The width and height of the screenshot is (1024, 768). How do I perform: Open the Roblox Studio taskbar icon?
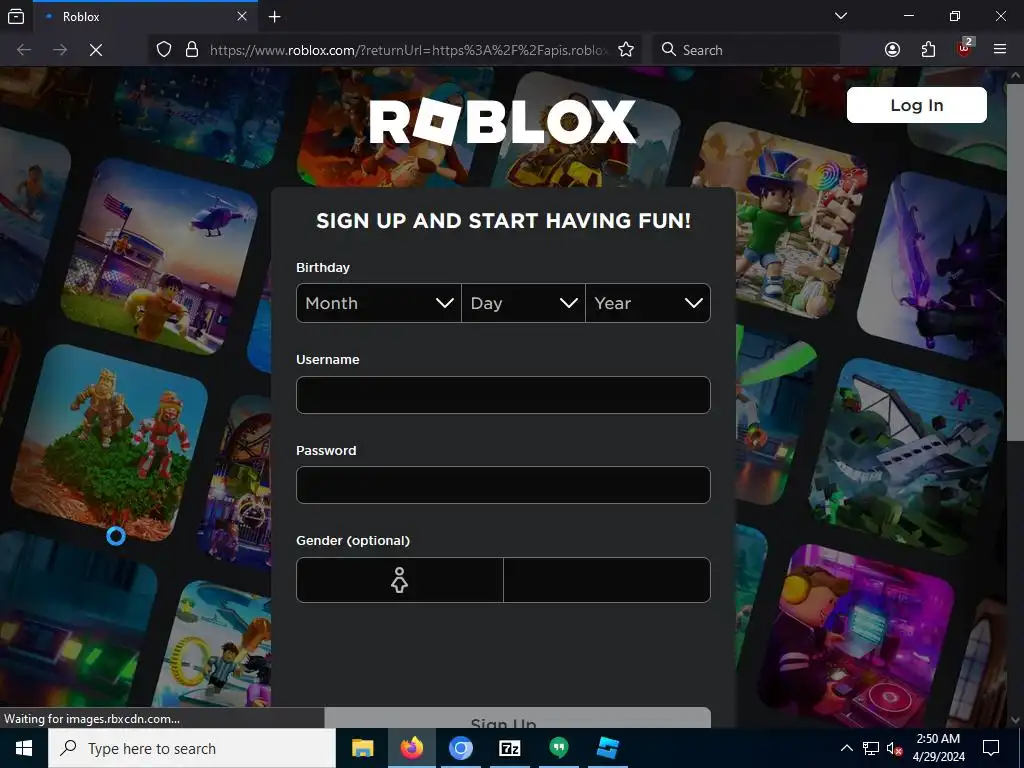[608, 748]
